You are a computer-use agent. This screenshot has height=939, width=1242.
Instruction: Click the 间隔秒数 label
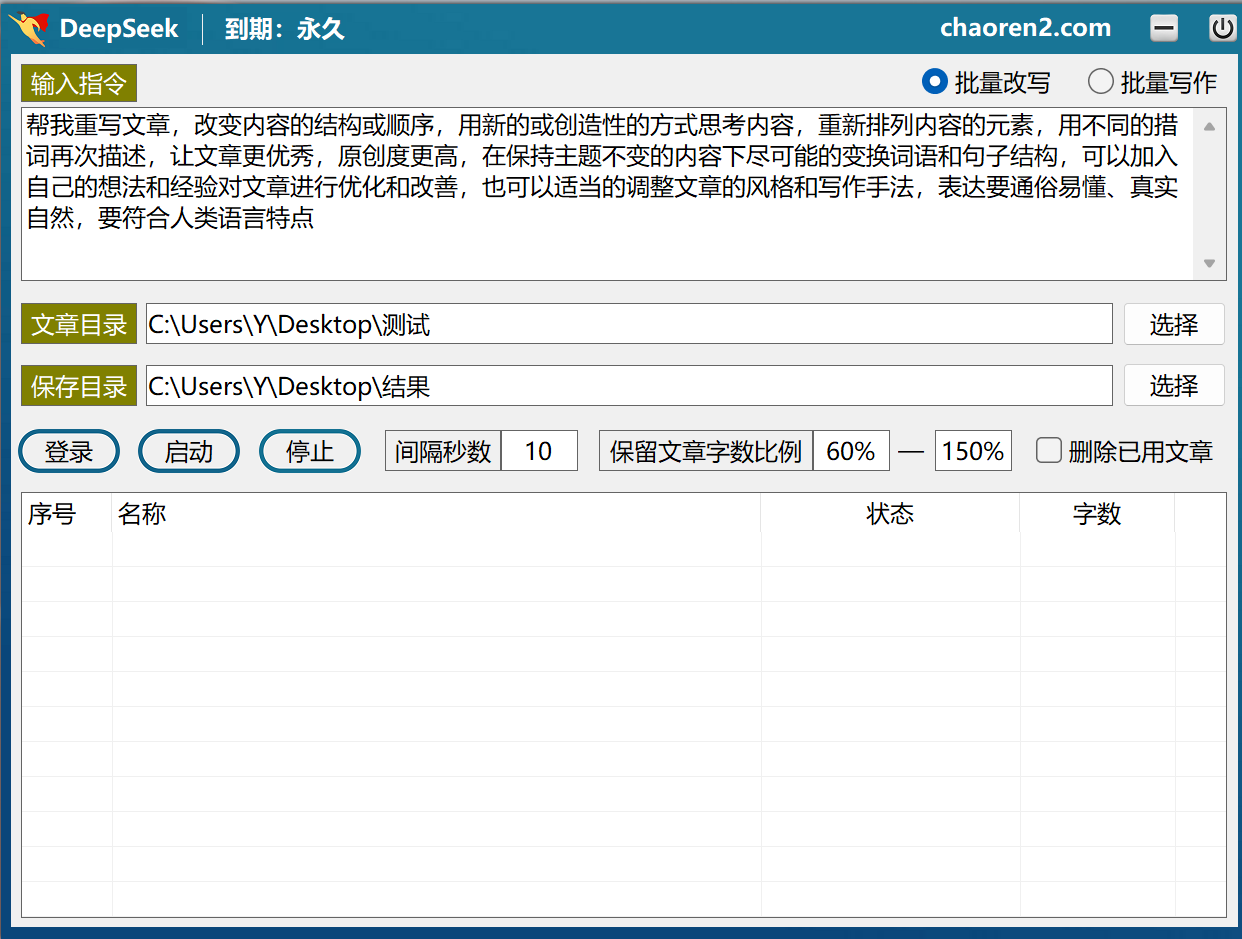[443, 451]
